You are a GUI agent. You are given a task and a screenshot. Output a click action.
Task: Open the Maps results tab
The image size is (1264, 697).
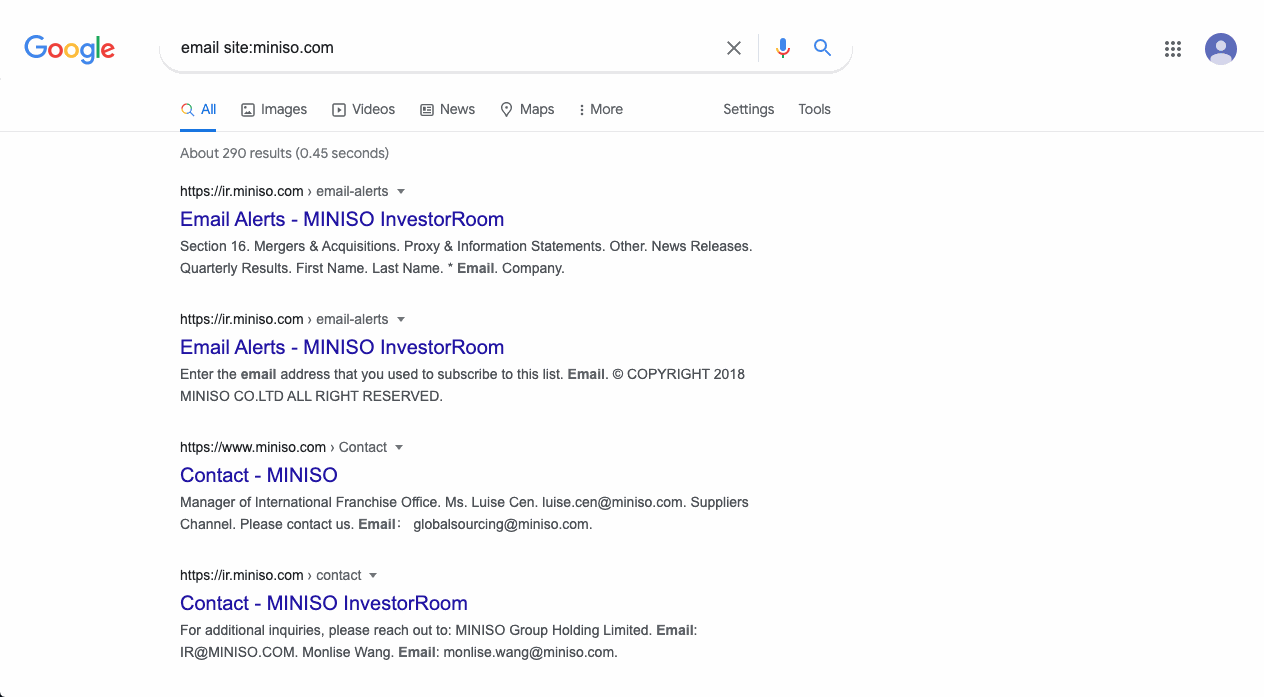(527, 110)
